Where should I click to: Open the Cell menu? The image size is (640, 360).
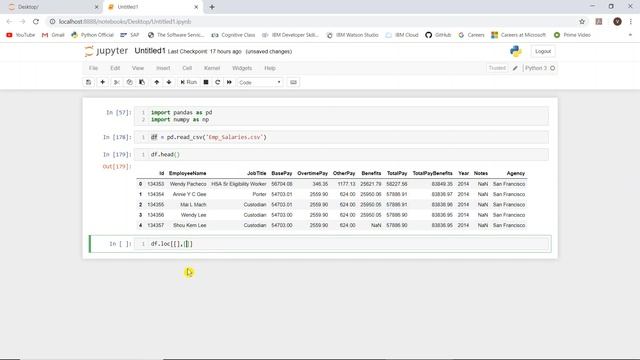pos(187,68)
